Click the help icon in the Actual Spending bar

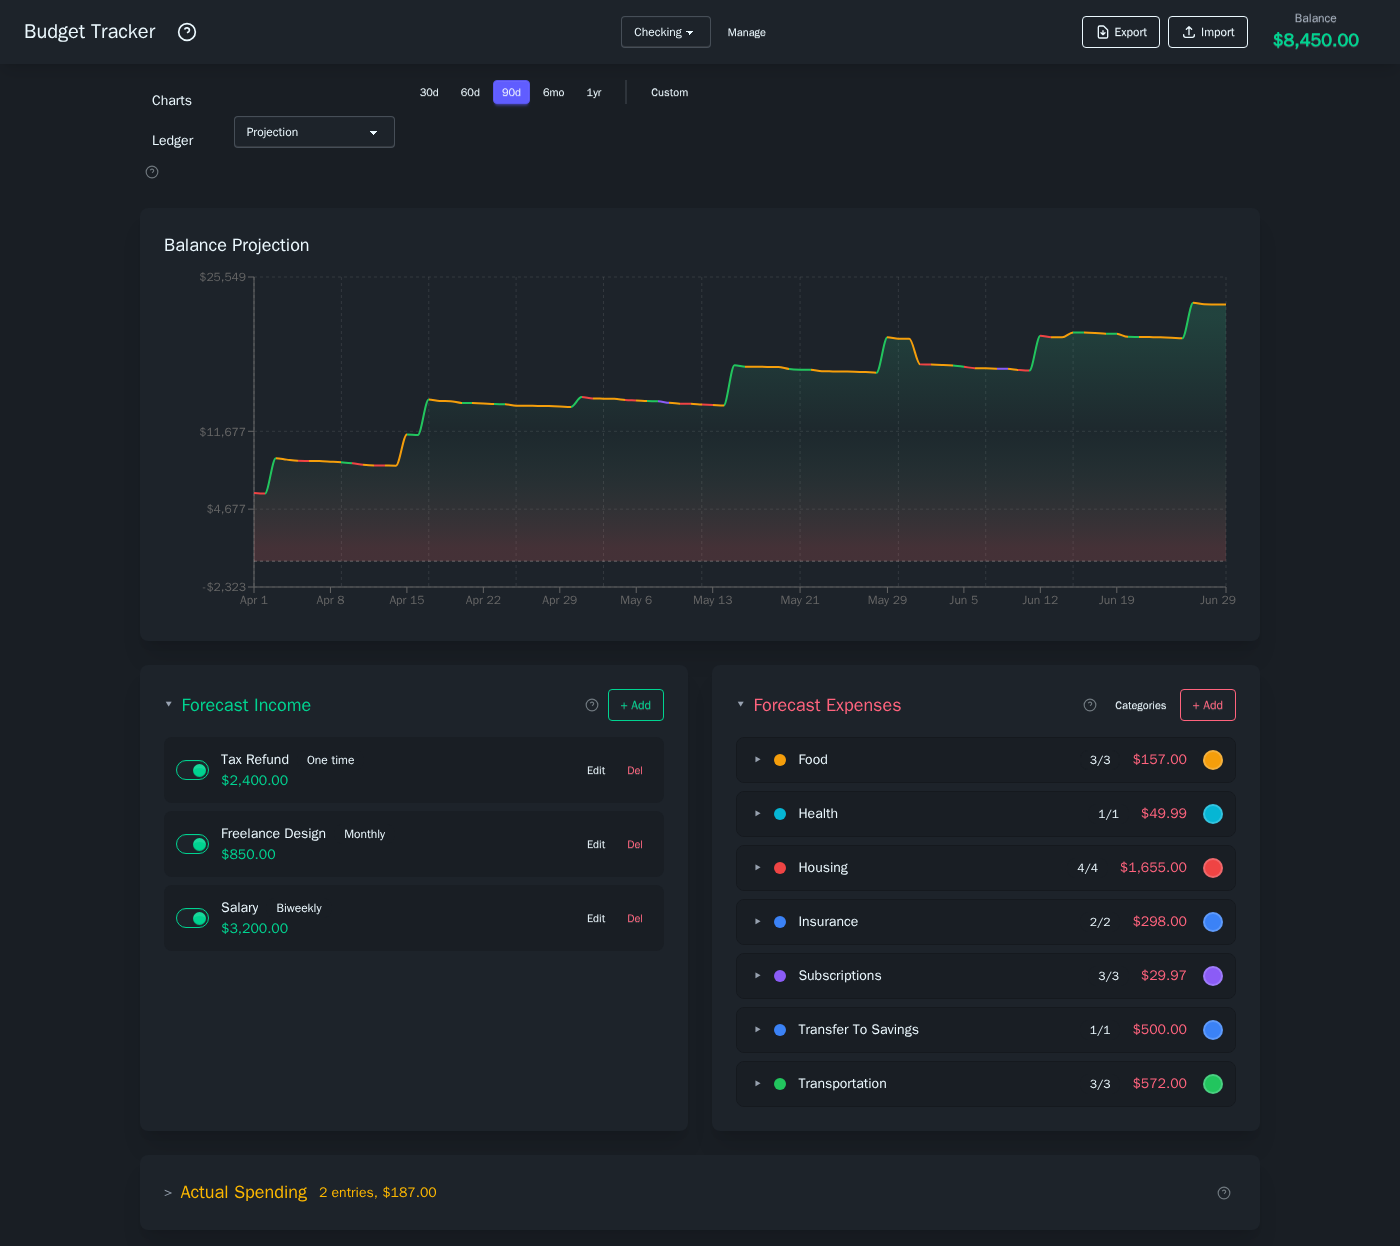(x=1224, y=1192)
